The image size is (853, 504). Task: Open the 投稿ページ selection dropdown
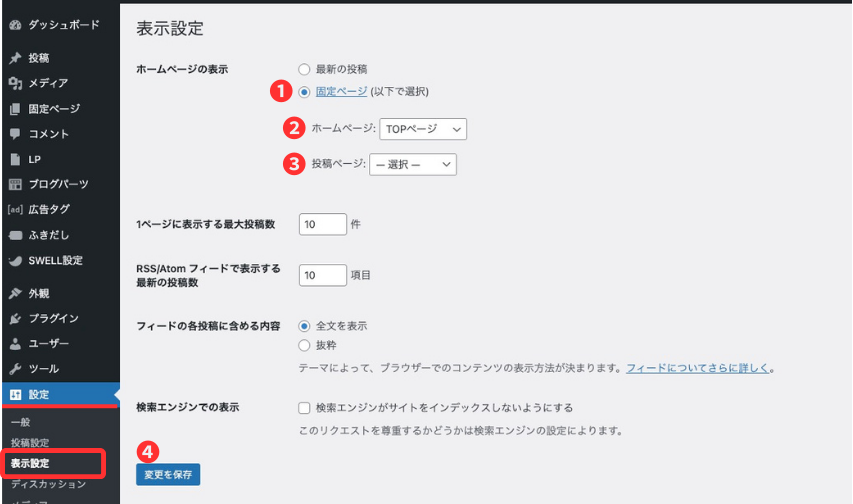(x=412, y=164)
